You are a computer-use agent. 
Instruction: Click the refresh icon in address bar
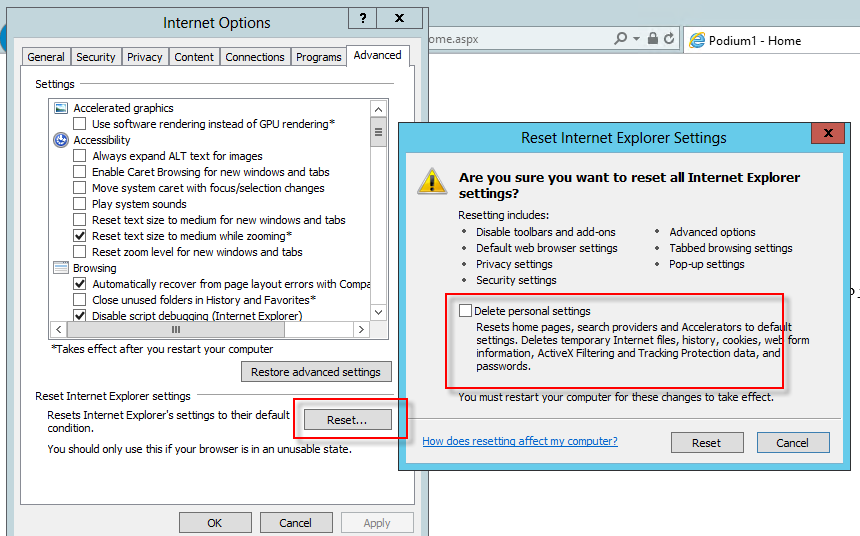click(x=669, y=38)
